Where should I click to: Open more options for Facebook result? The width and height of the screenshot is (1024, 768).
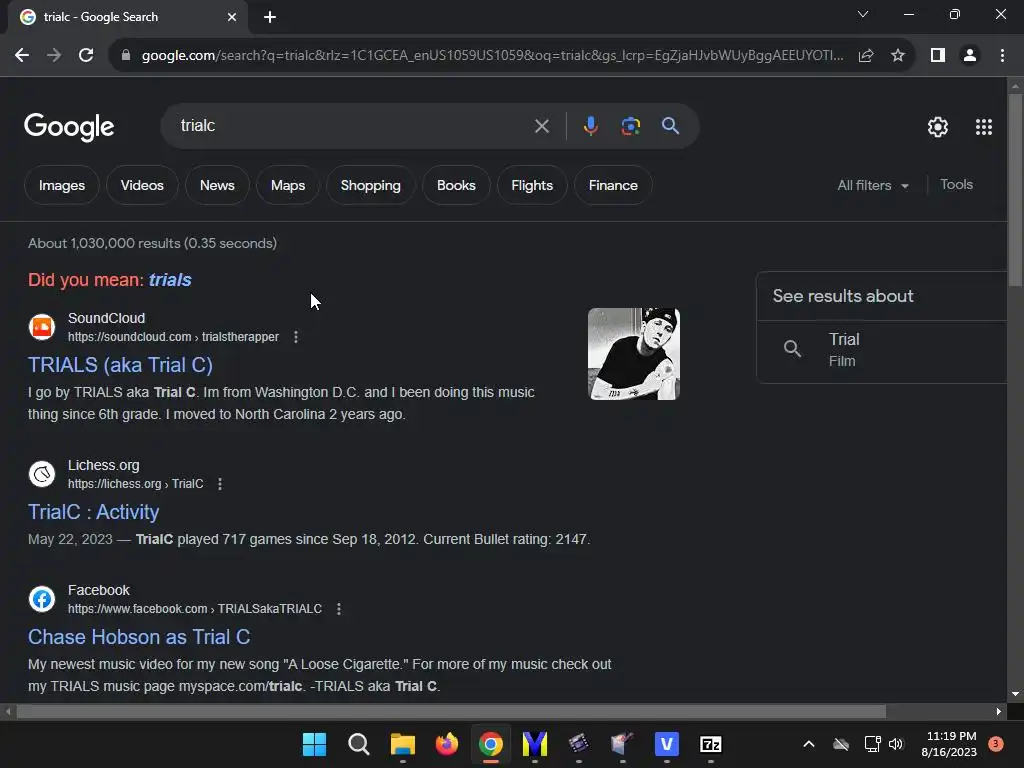pos(339,609)
